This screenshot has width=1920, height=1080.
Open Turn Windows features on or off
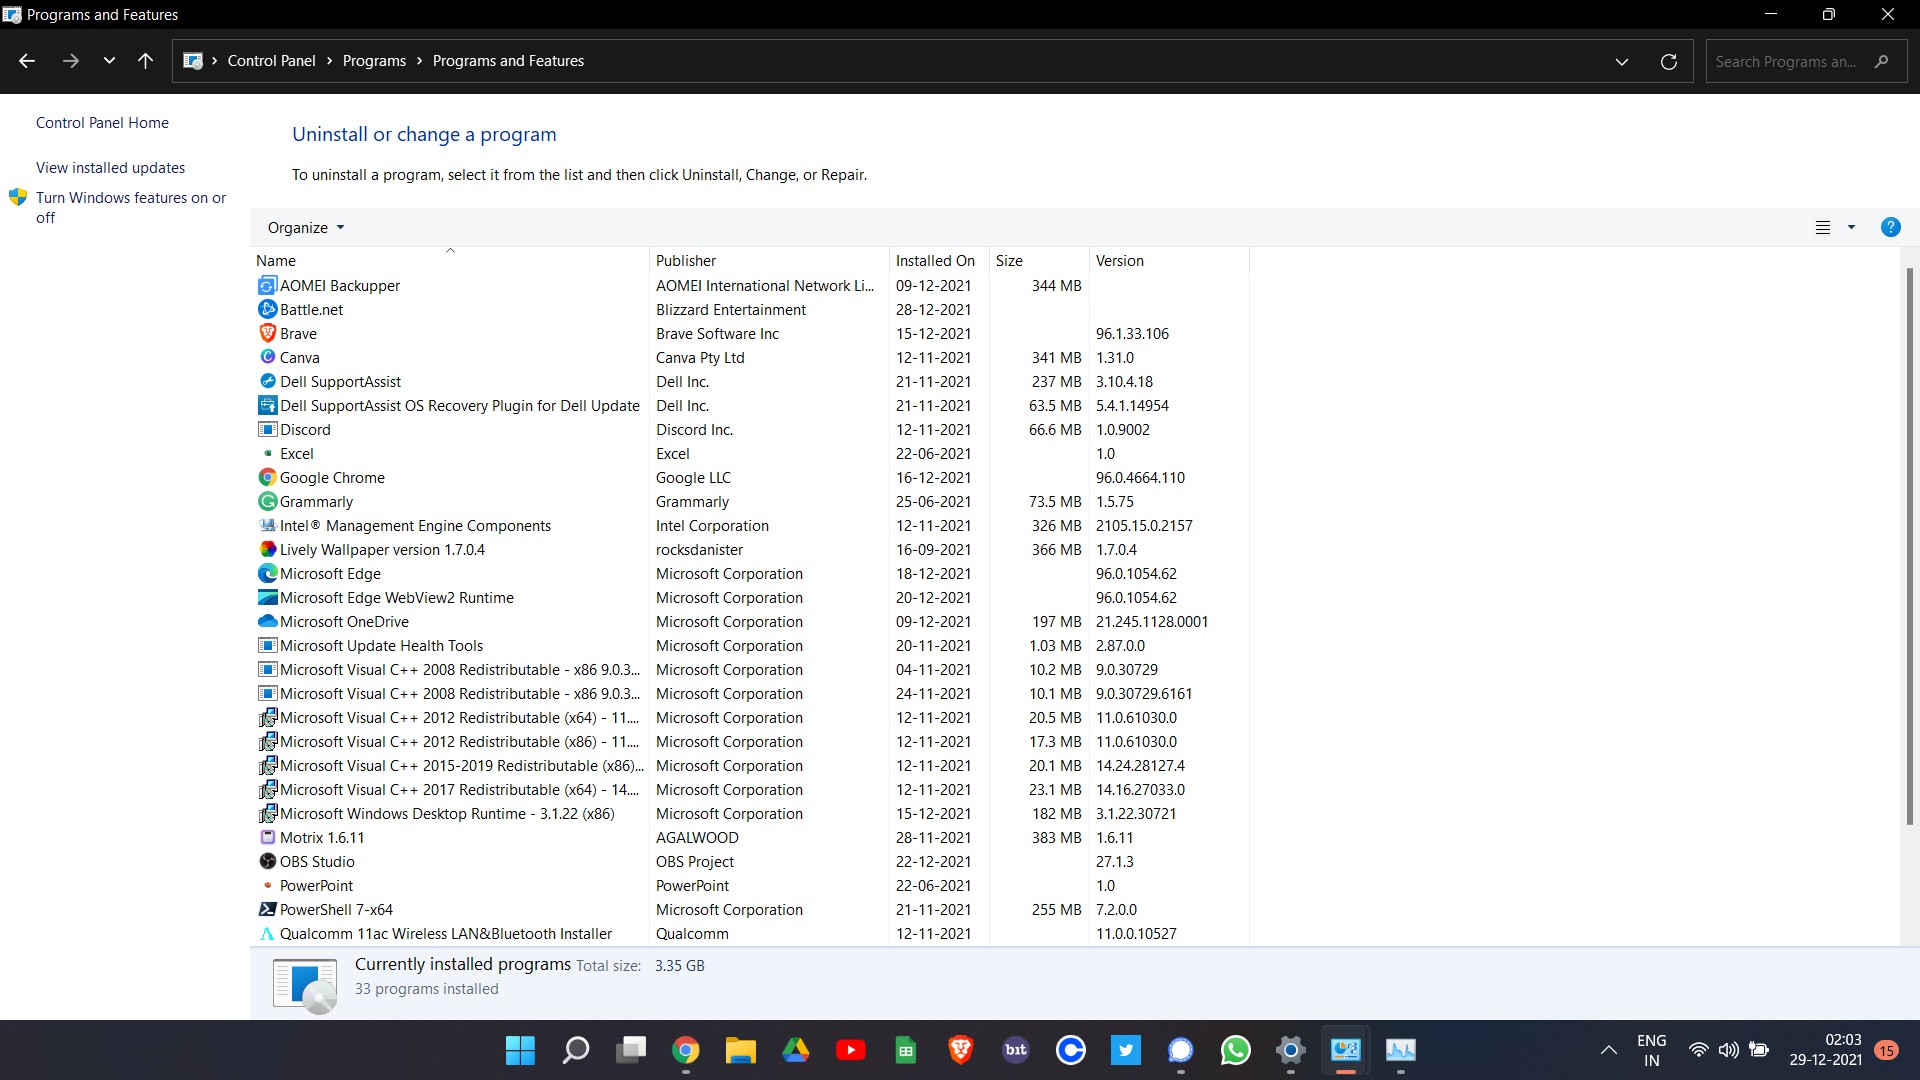point(131,208)
